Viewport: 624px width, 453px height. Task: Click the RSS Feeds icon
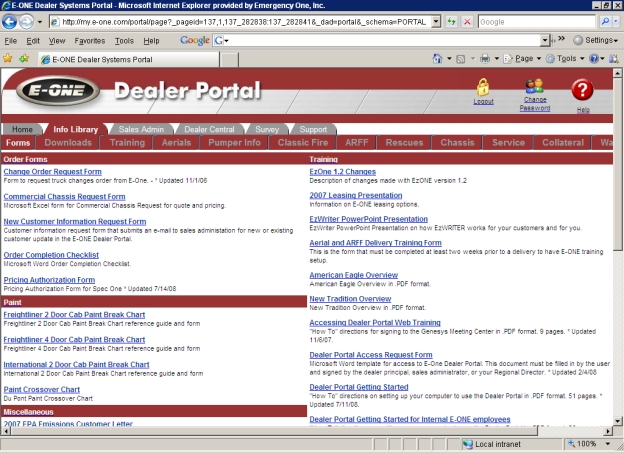coord(461,59)
